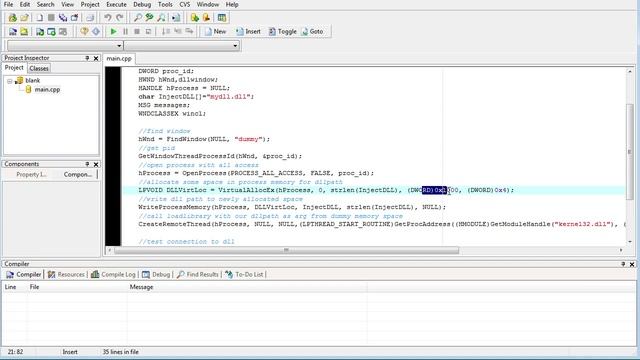640x360 pixels.
Task: Create a new source file via blank-page icon
Action: pos(39,18)
